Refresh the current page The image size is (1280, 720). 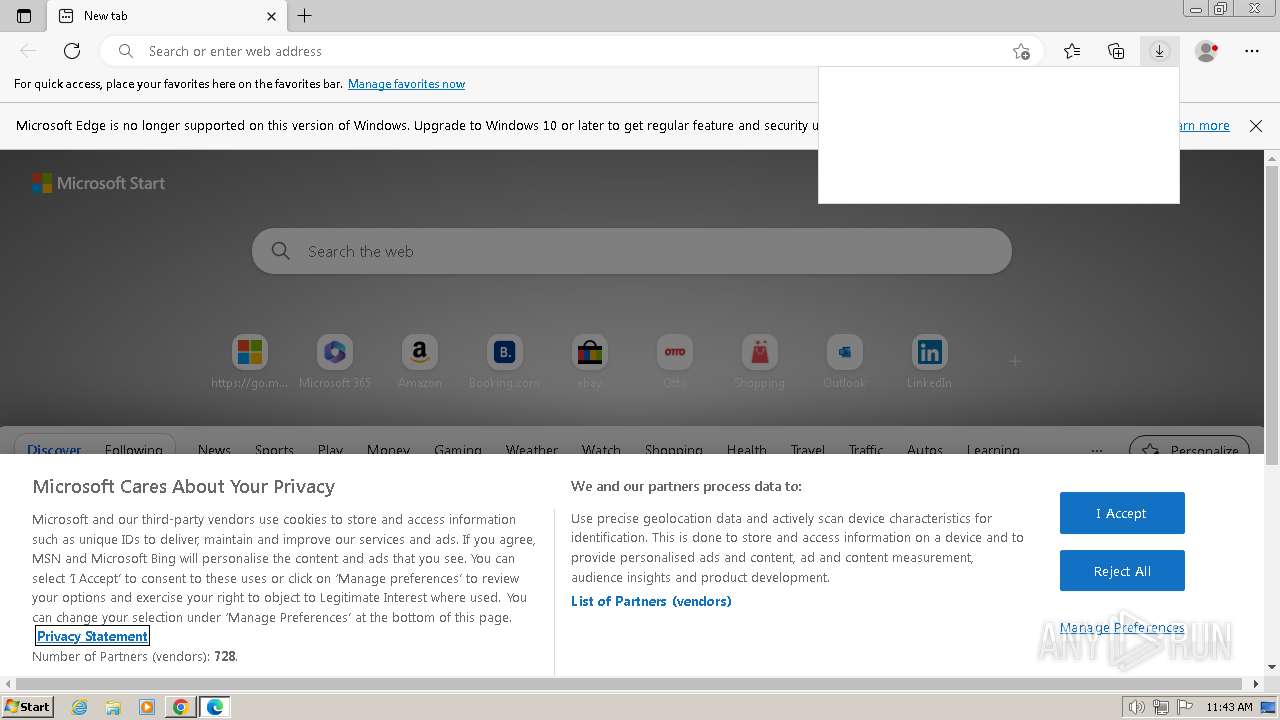tap(72, 51)
